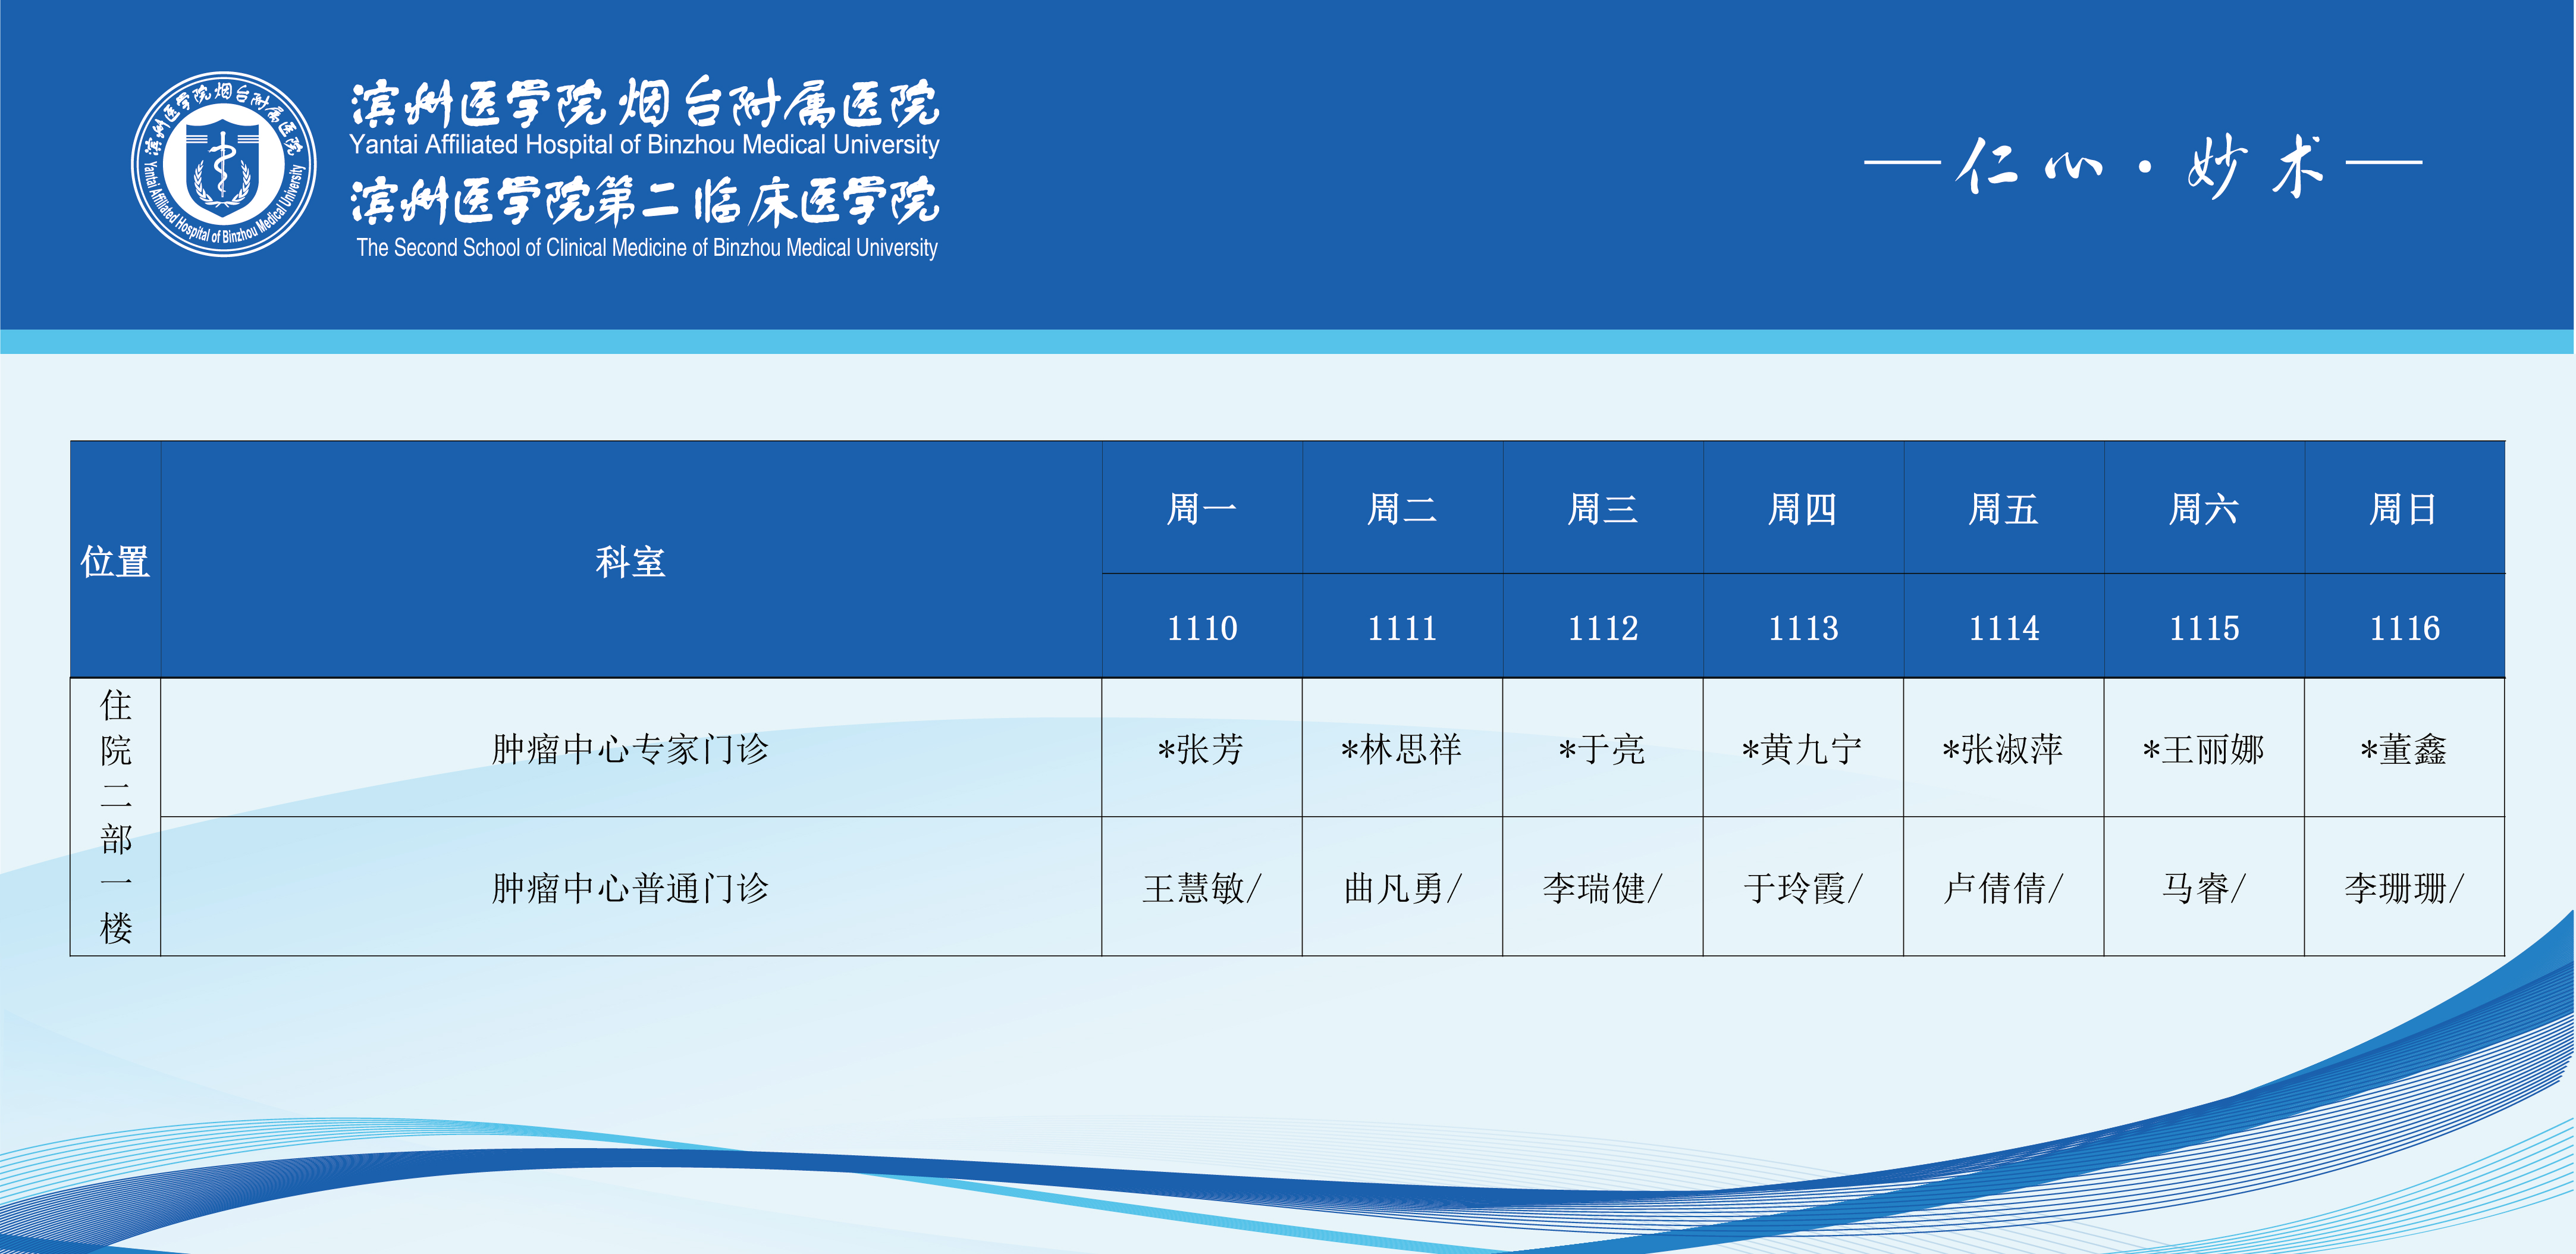Viewport: 2576px width, 1254px height.
Task: Click the '周一' column header
Action: point(1201,509)
